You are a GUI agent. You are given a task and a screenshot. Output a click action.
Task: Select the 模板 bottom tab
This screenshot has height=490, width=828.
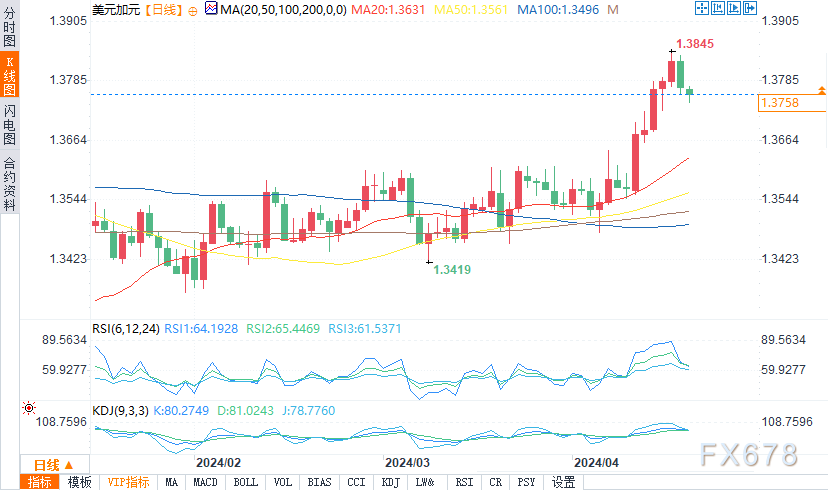coord(80,482)
